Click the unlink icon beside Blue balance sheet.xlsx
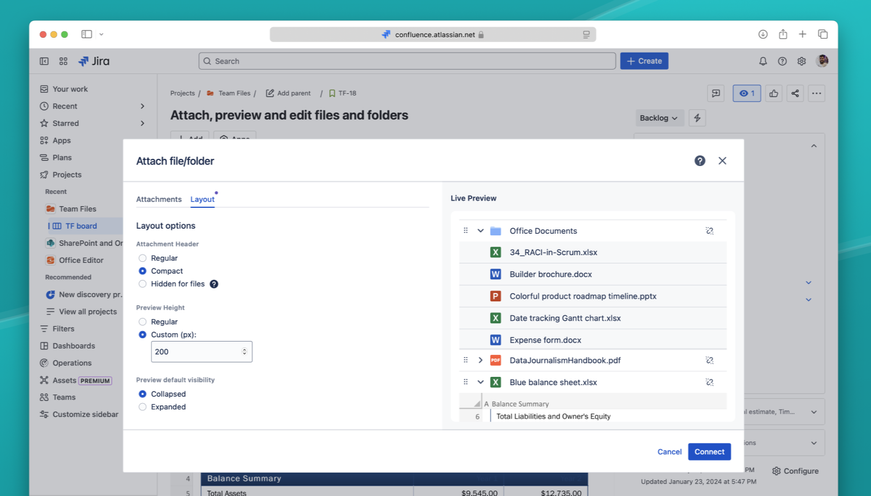This screenshot has height=496, width=871. tap(709, 382)
